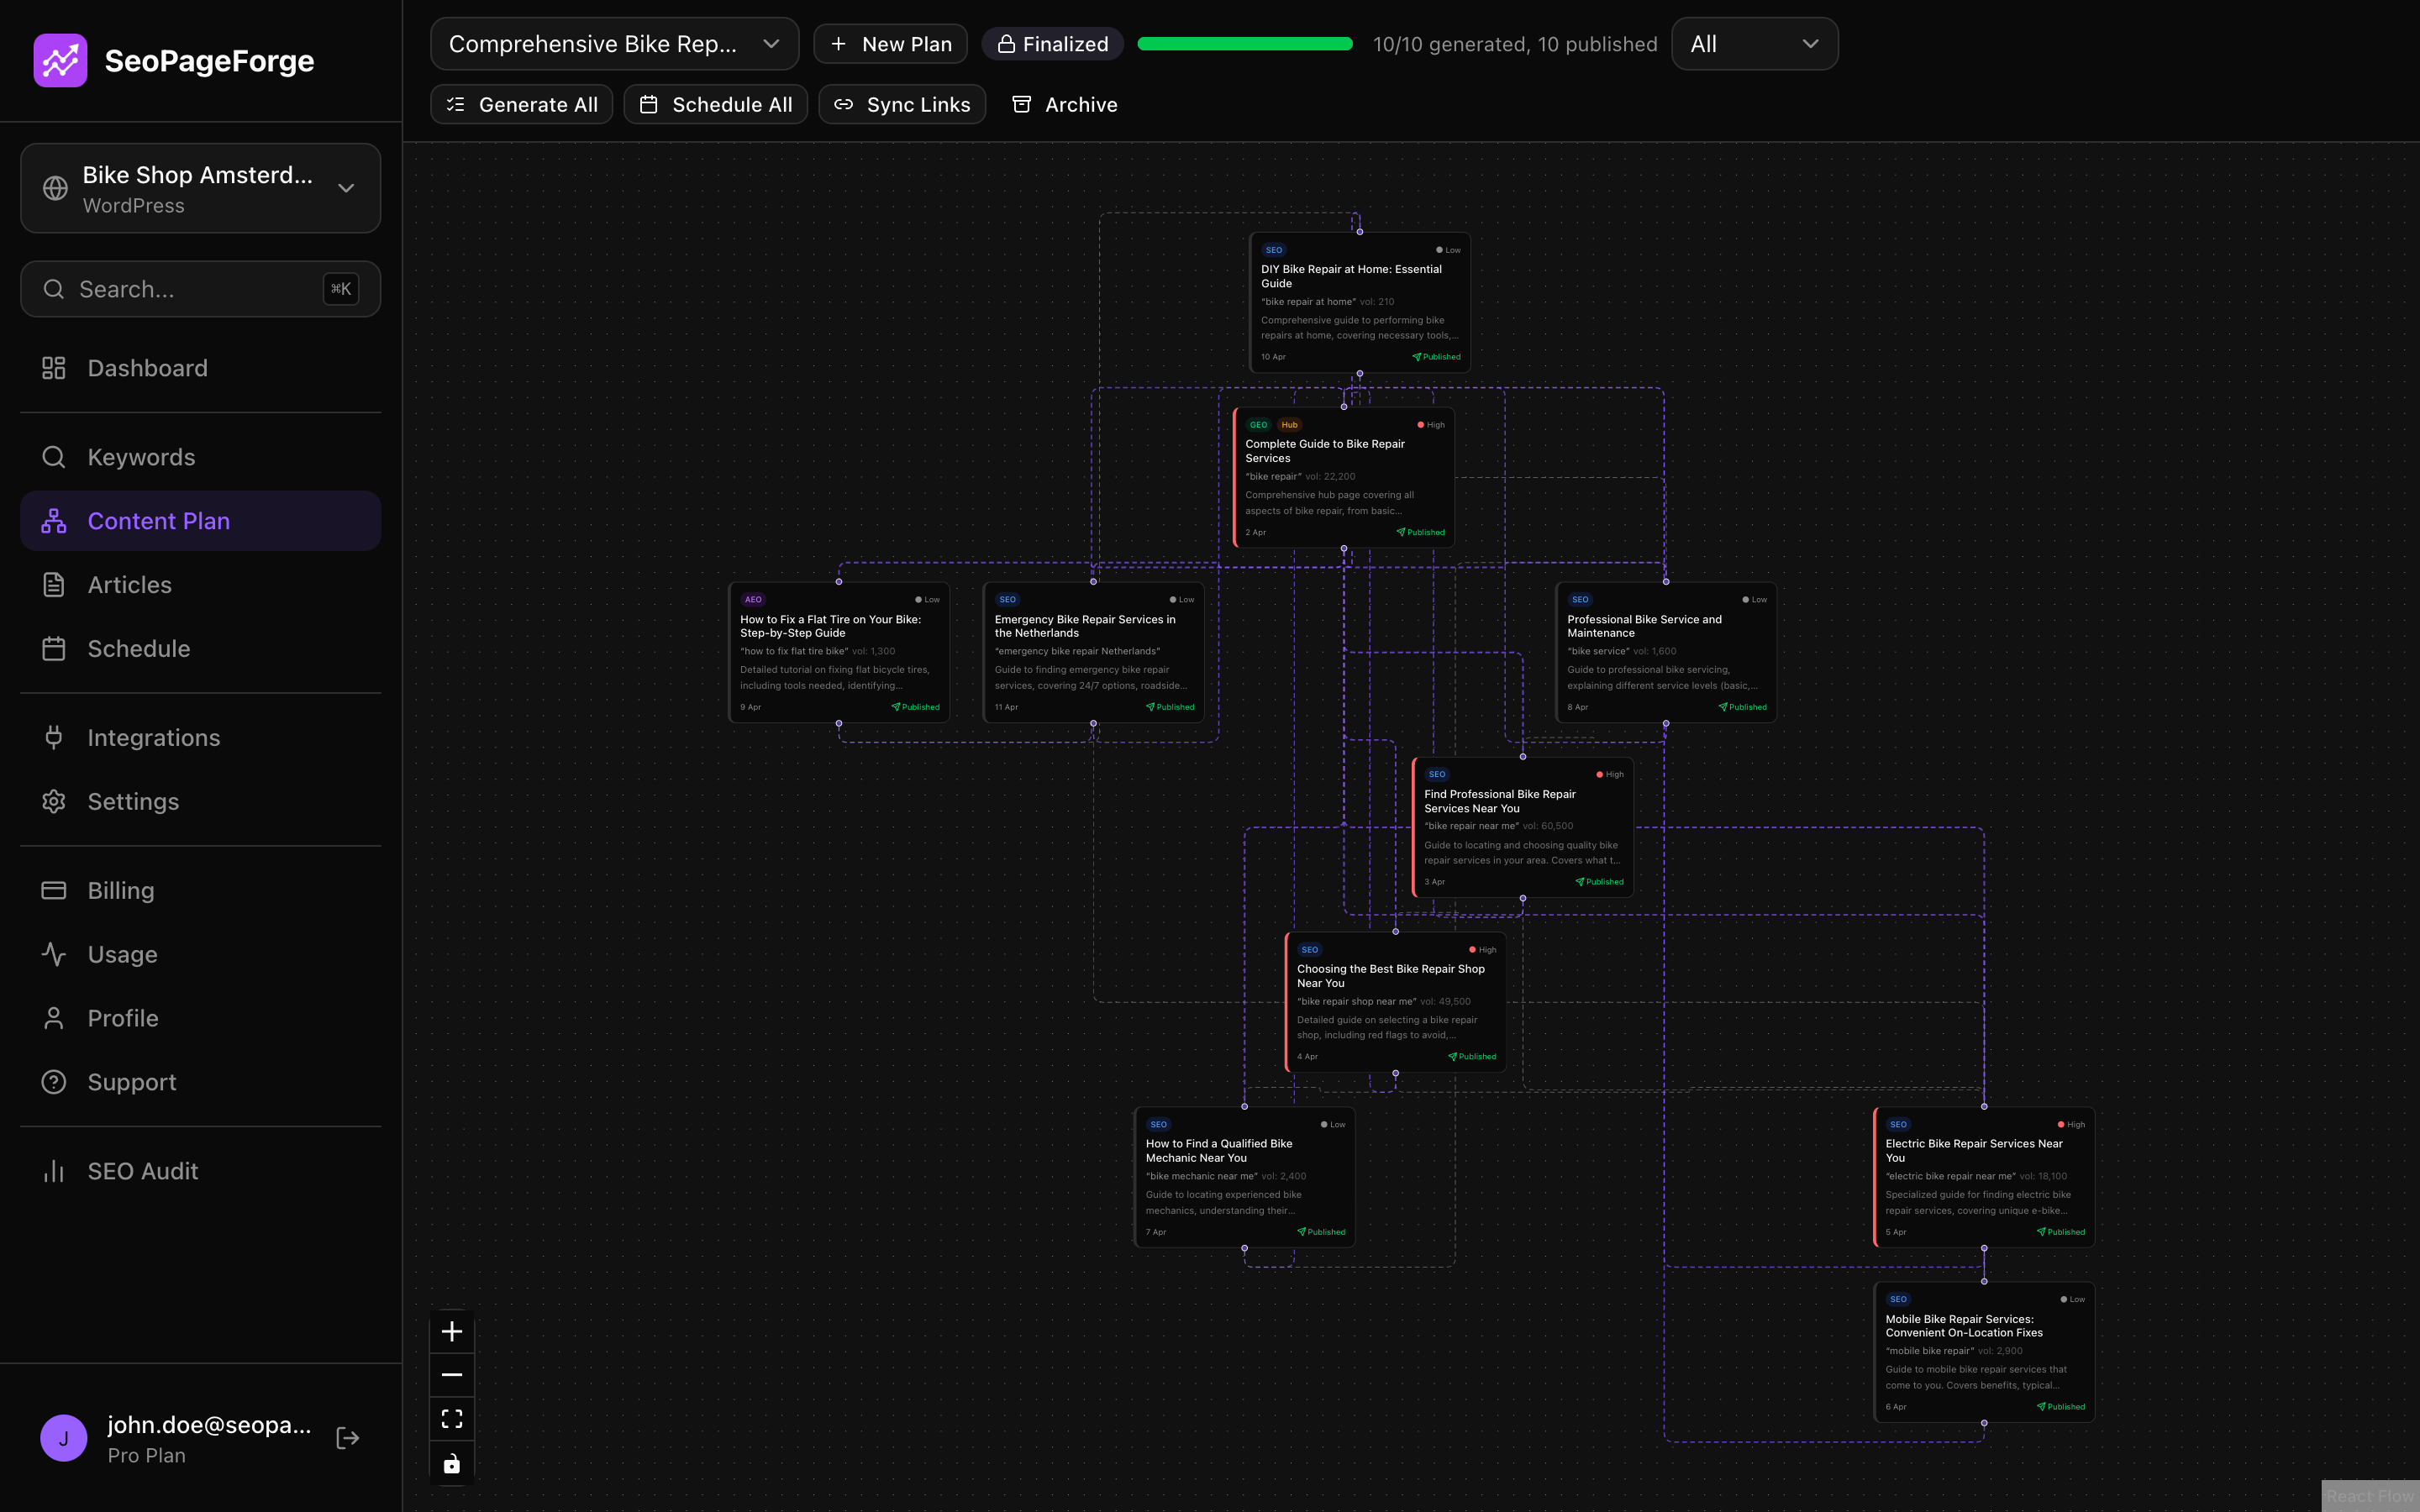Viewport: 2420px width, 1512px height.
Task: Click the Hub badge on Complete Guide card
Action: point(1290,425)
